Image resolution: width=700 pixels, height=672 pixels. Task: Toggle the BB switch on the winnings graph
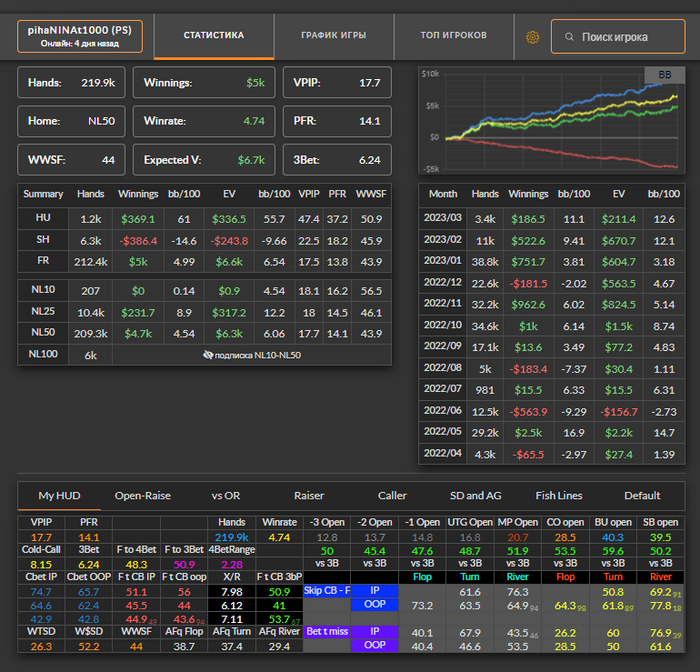pos(664,75)
